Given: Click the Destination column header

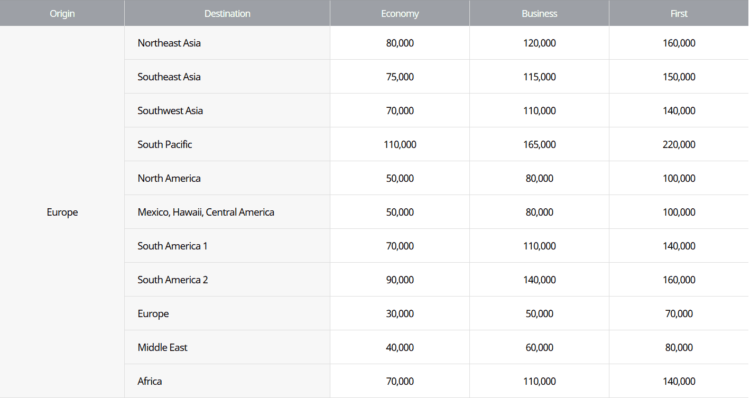Looking at the screenshot, I should click(x=227, y=13).
